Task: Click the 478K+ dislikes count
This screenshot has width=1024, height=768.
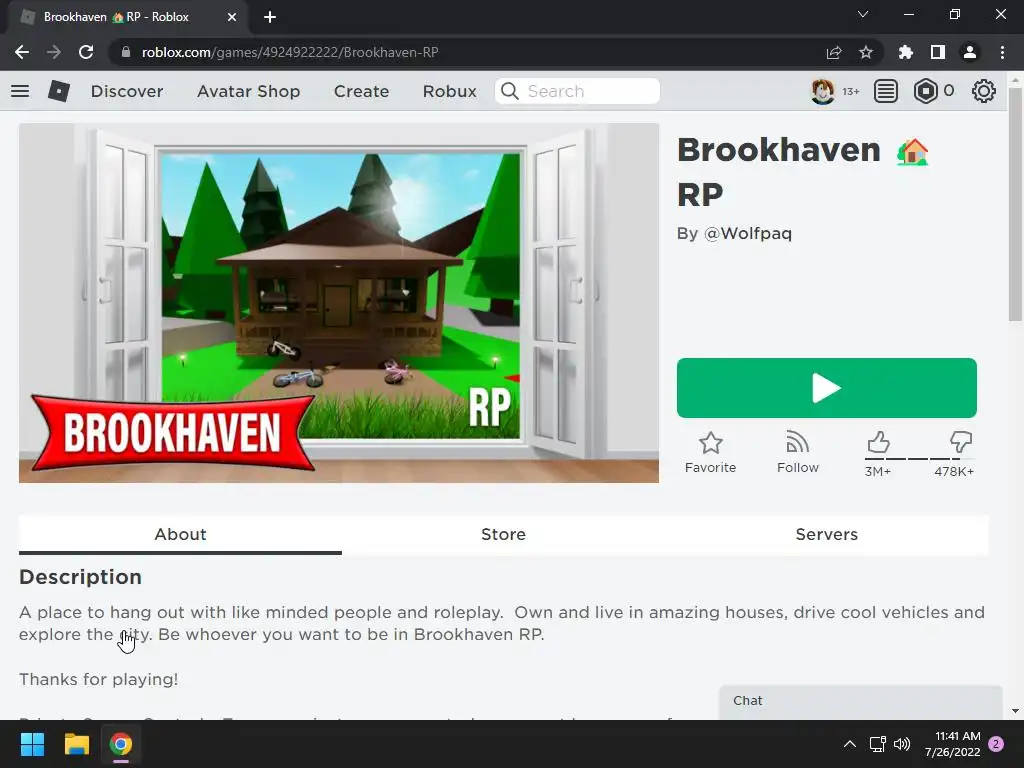Action: 954,472
